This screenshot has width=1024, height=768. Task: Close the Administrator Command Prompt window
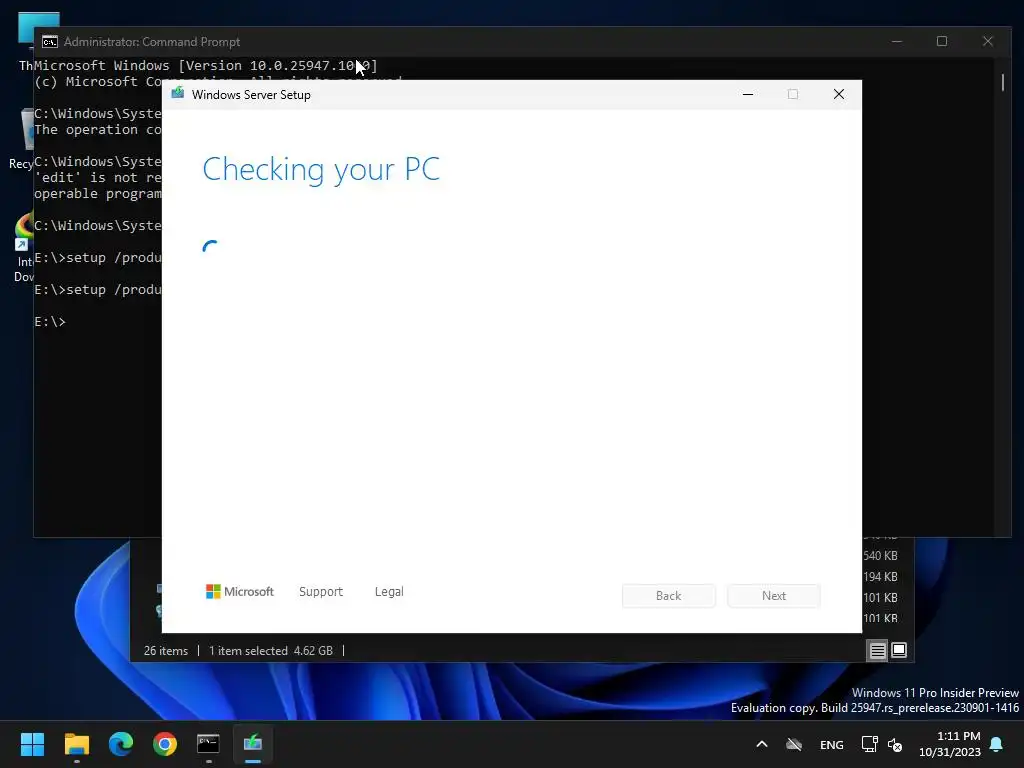988,41
